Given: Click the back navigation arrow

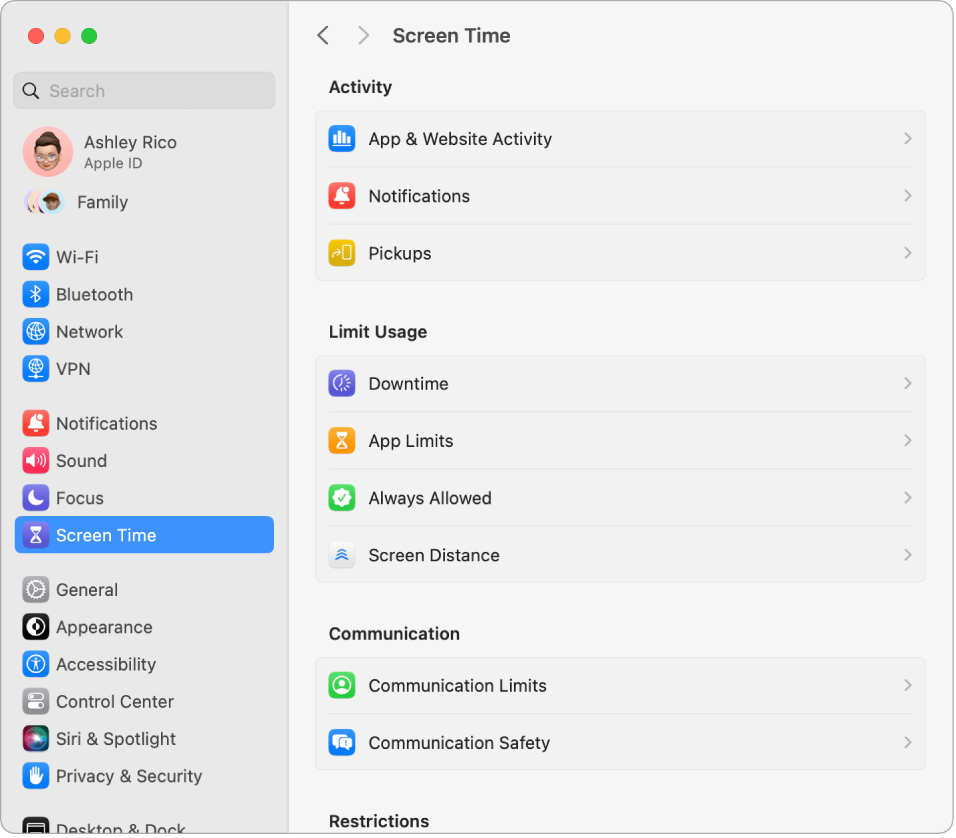Looking at the screenshot, I should (323, 35).
